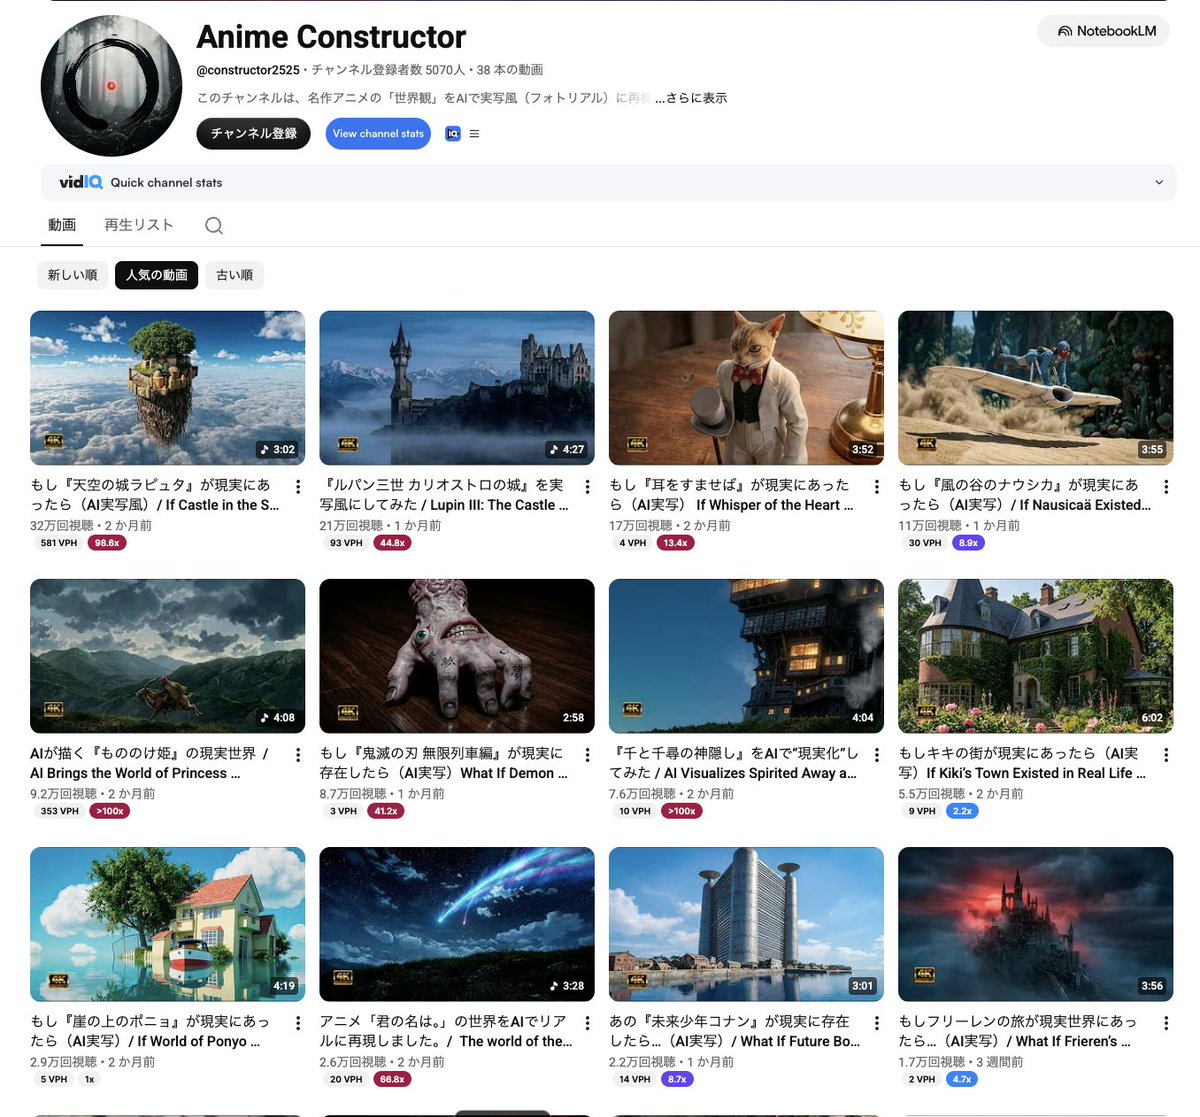Open the 鬼滅の刃 無限列車編 video title

point(443,763)
